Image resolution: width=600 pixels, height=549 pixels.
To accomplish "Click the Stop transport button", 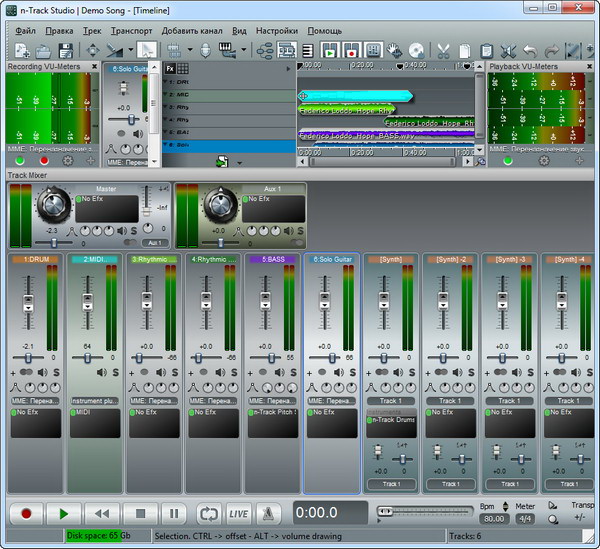I will [x=140, y=513].
